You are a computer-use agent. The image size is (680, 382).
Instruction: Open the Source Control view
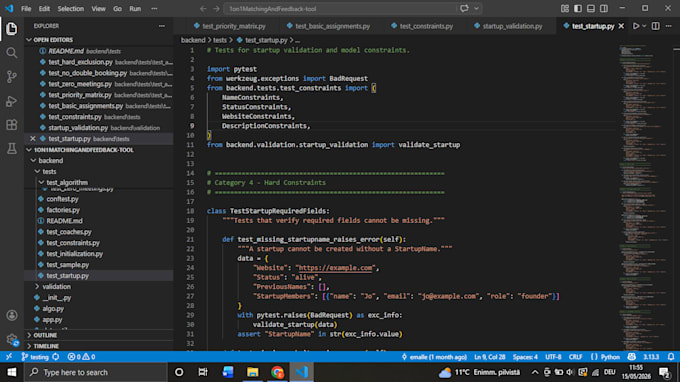coord(12,77)
